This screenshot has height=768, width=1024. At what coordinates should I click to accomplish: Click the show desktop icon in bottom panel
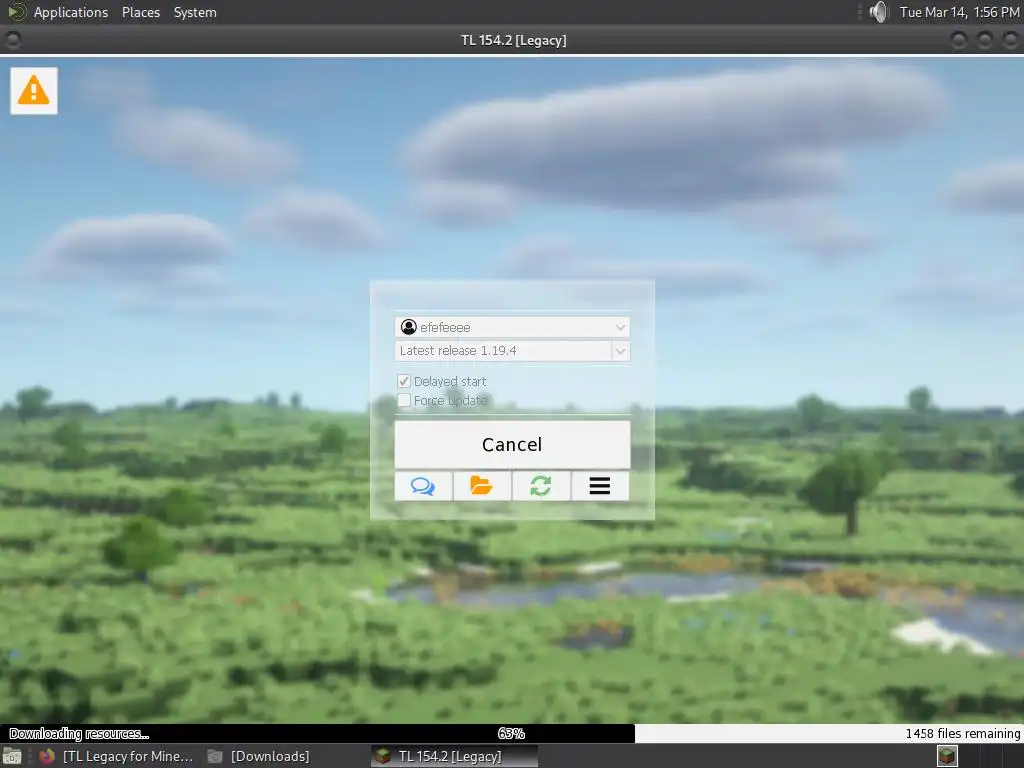pos(12,756)
